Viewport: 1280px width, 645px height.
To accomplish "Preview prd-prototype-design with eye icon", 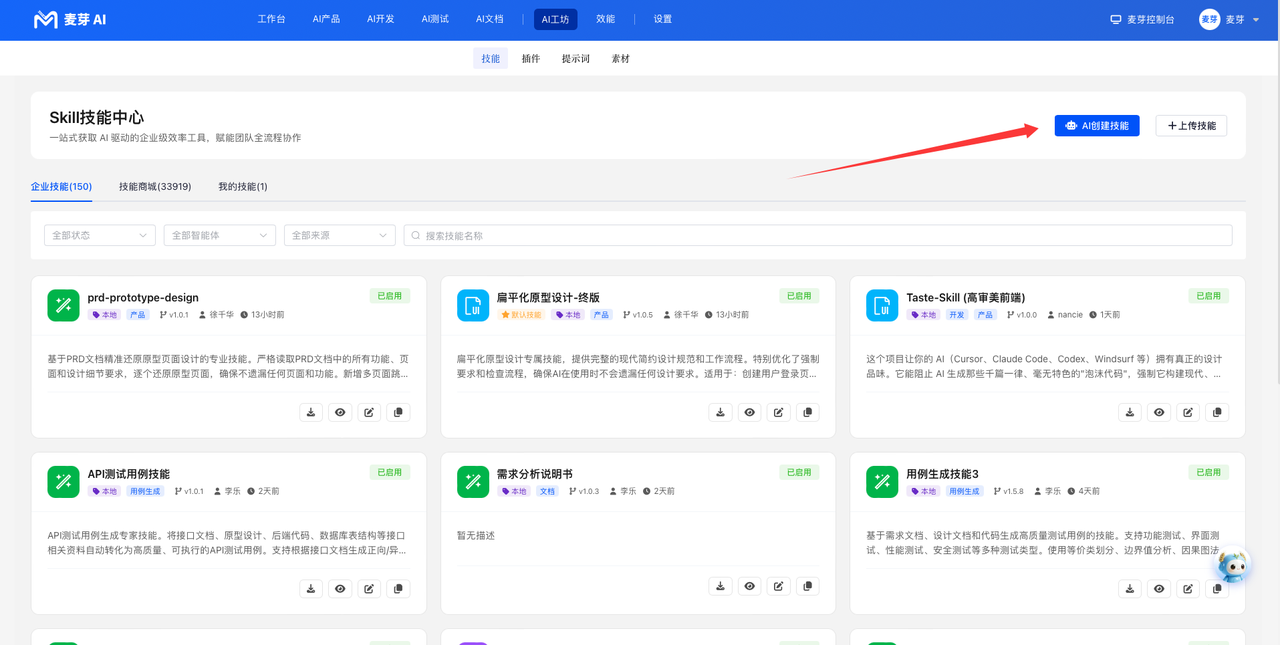I will coord(340,412).
